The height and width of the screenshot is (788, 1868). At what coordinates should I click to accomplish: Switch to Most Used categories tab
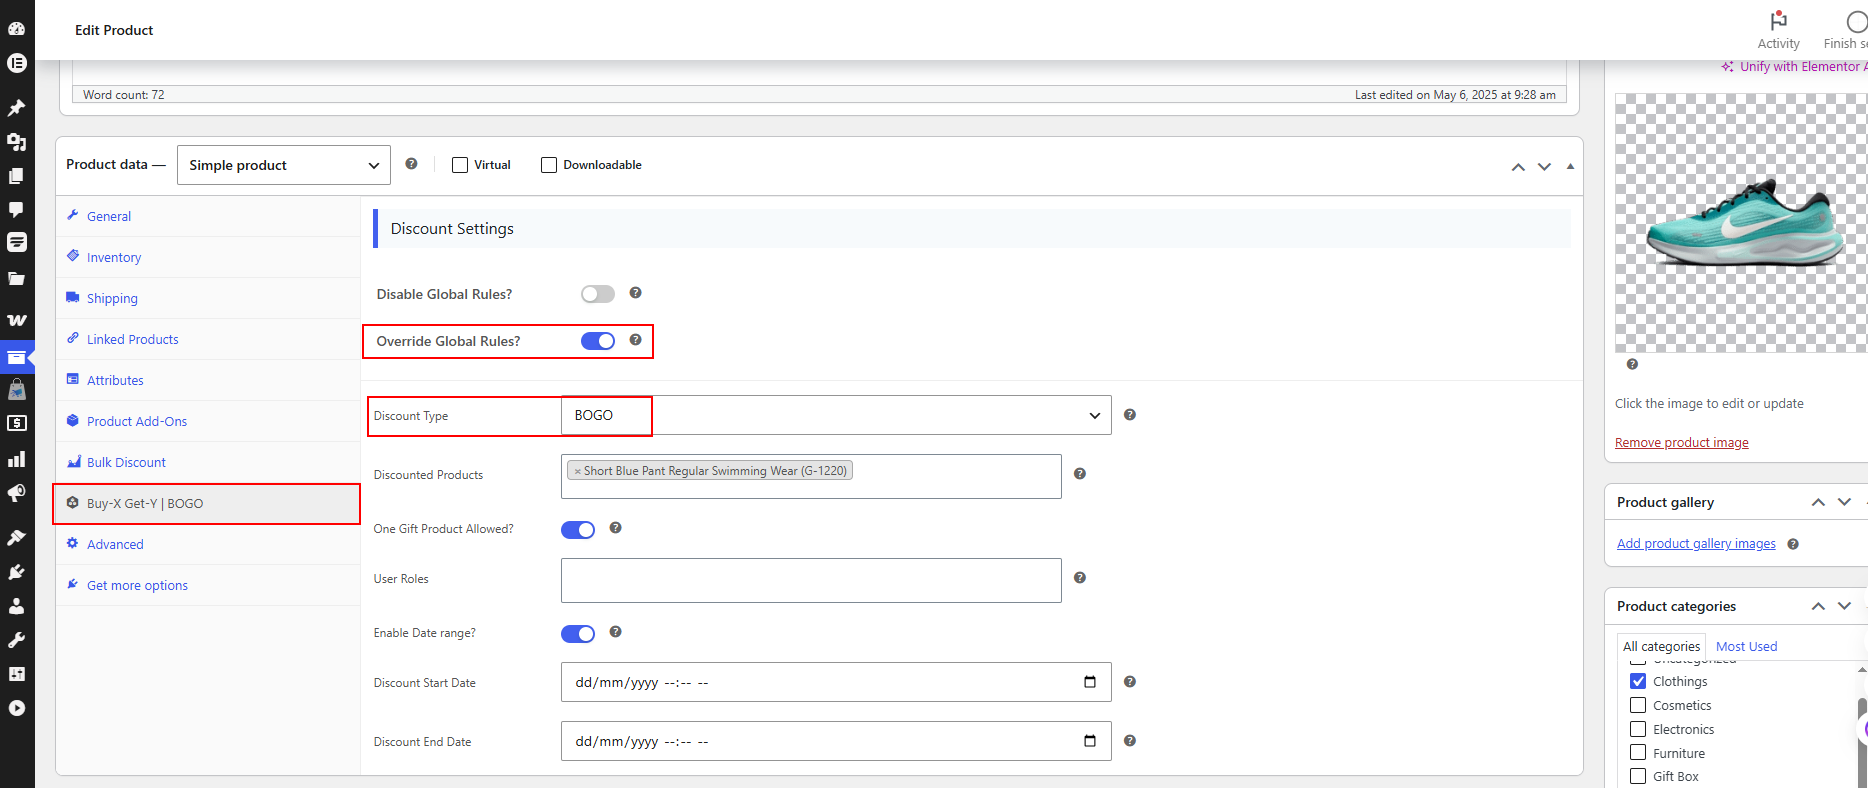[1746, 646]
